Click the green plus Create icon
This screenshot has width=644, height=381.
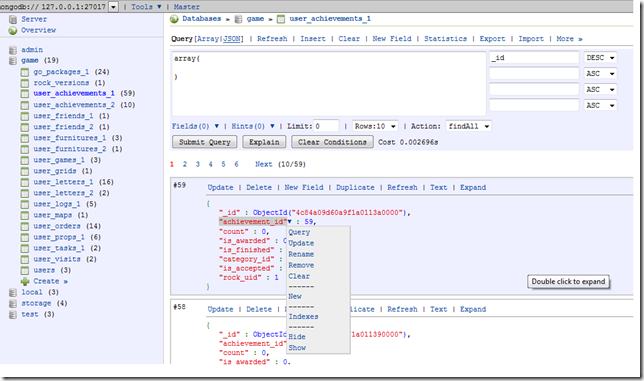(25, 282)
